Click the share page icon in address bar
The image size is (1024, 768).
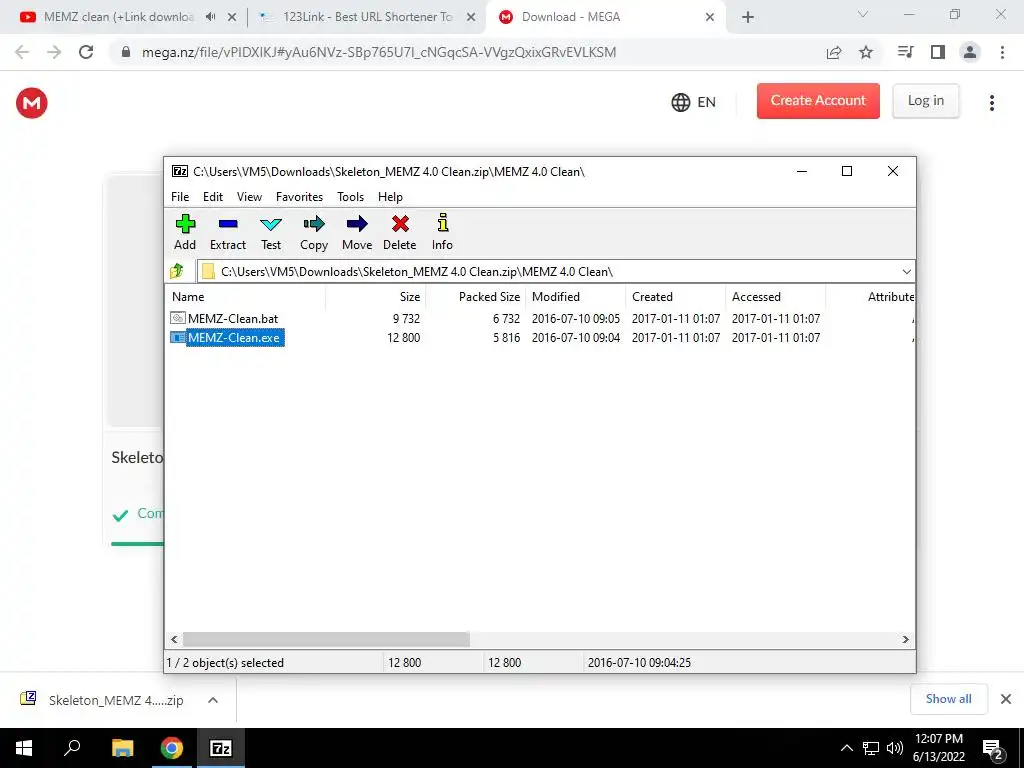(834, 52)
